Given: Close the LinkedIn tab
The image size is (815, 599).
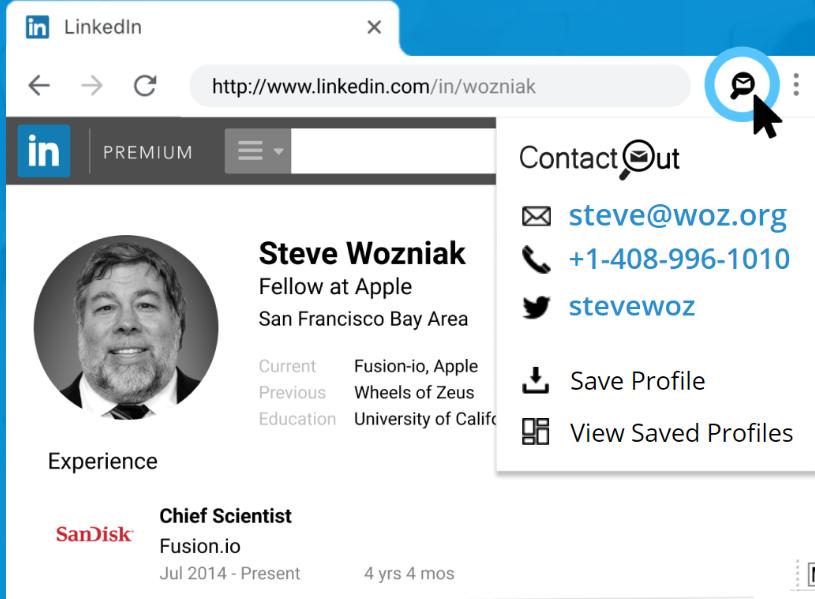Looking at the screenshot, I should click(374, 28).
